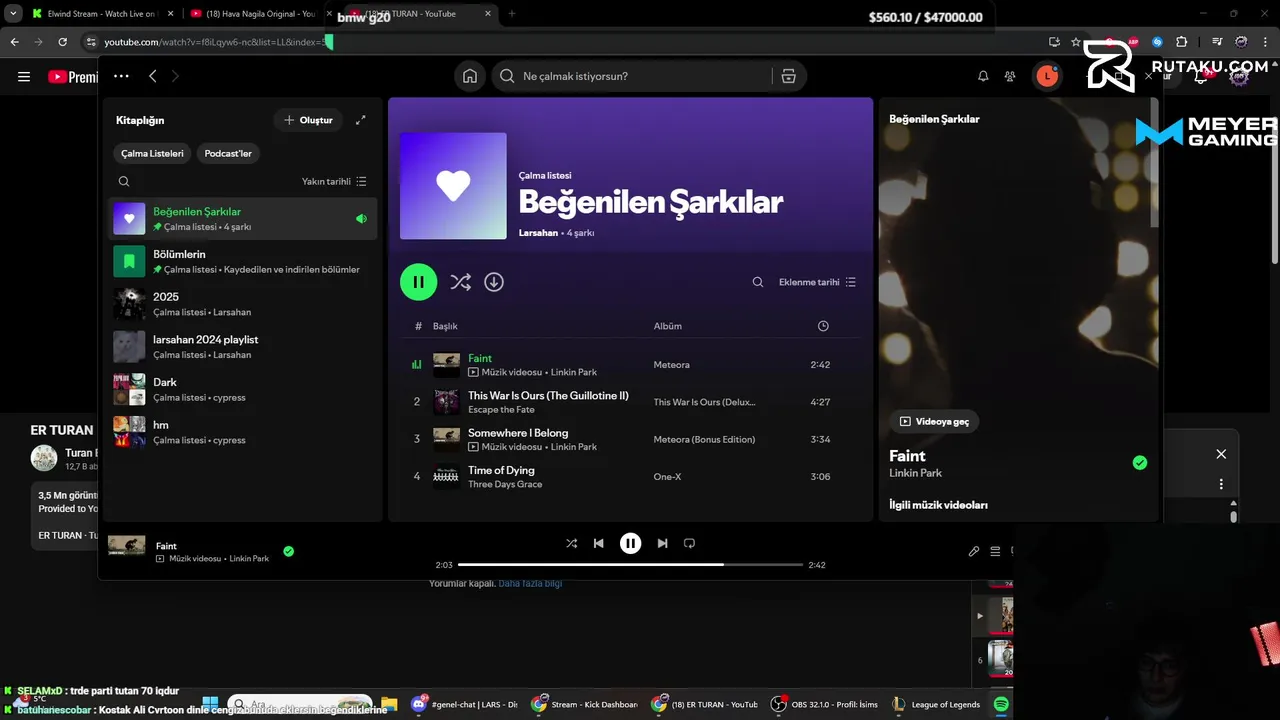Open File Explorer from taskbar
The width and height of the screenshot is (1280, 720).
[389, 704]
